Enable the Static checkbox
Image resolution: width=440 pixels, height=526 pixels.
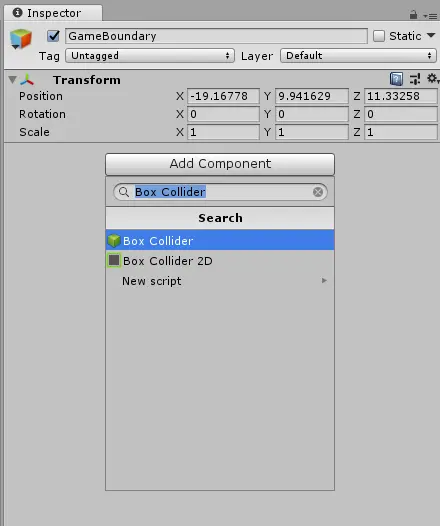tap(379, 36)
